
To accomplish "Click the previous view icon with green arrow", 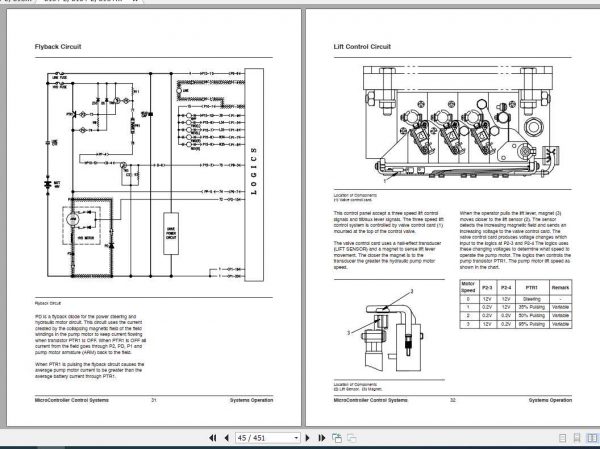I will (337, 438).
